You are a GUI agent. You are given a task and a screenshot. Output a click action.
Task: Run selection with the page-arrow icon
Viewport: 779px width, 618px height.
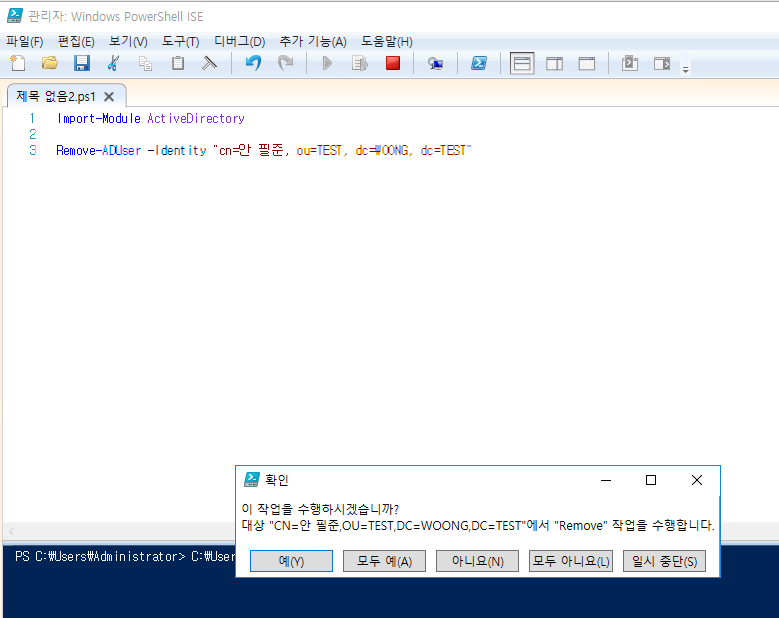pos(360,63)
